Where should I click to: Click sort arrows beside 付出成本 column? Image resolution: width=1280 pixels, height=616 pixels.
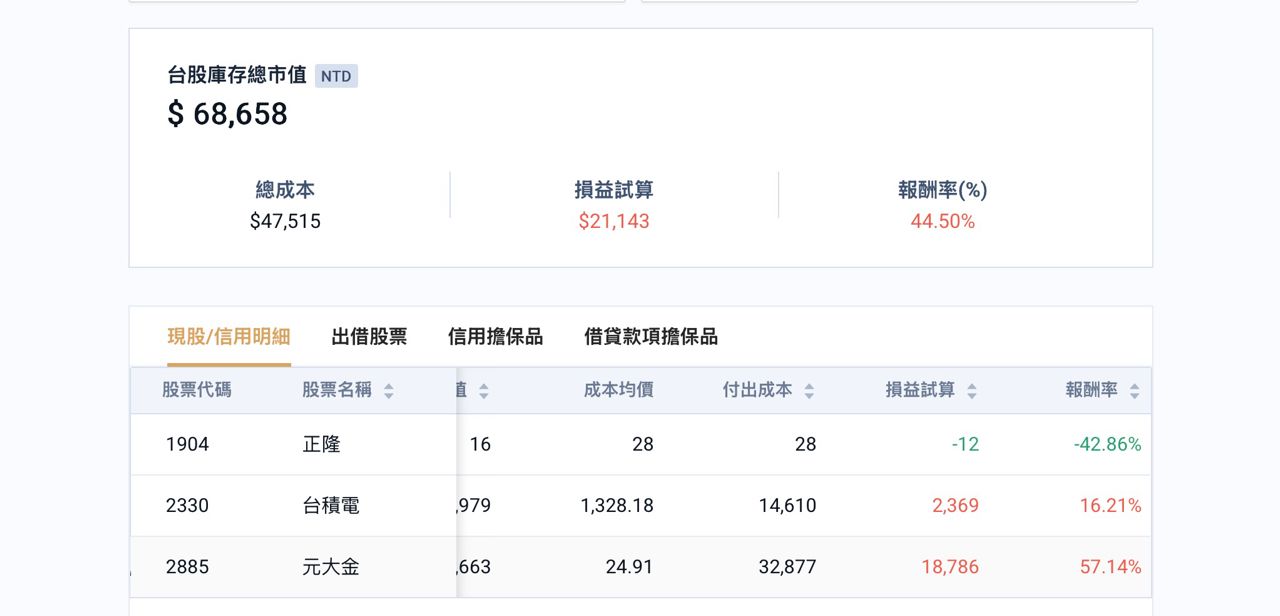tap(809, 391)
